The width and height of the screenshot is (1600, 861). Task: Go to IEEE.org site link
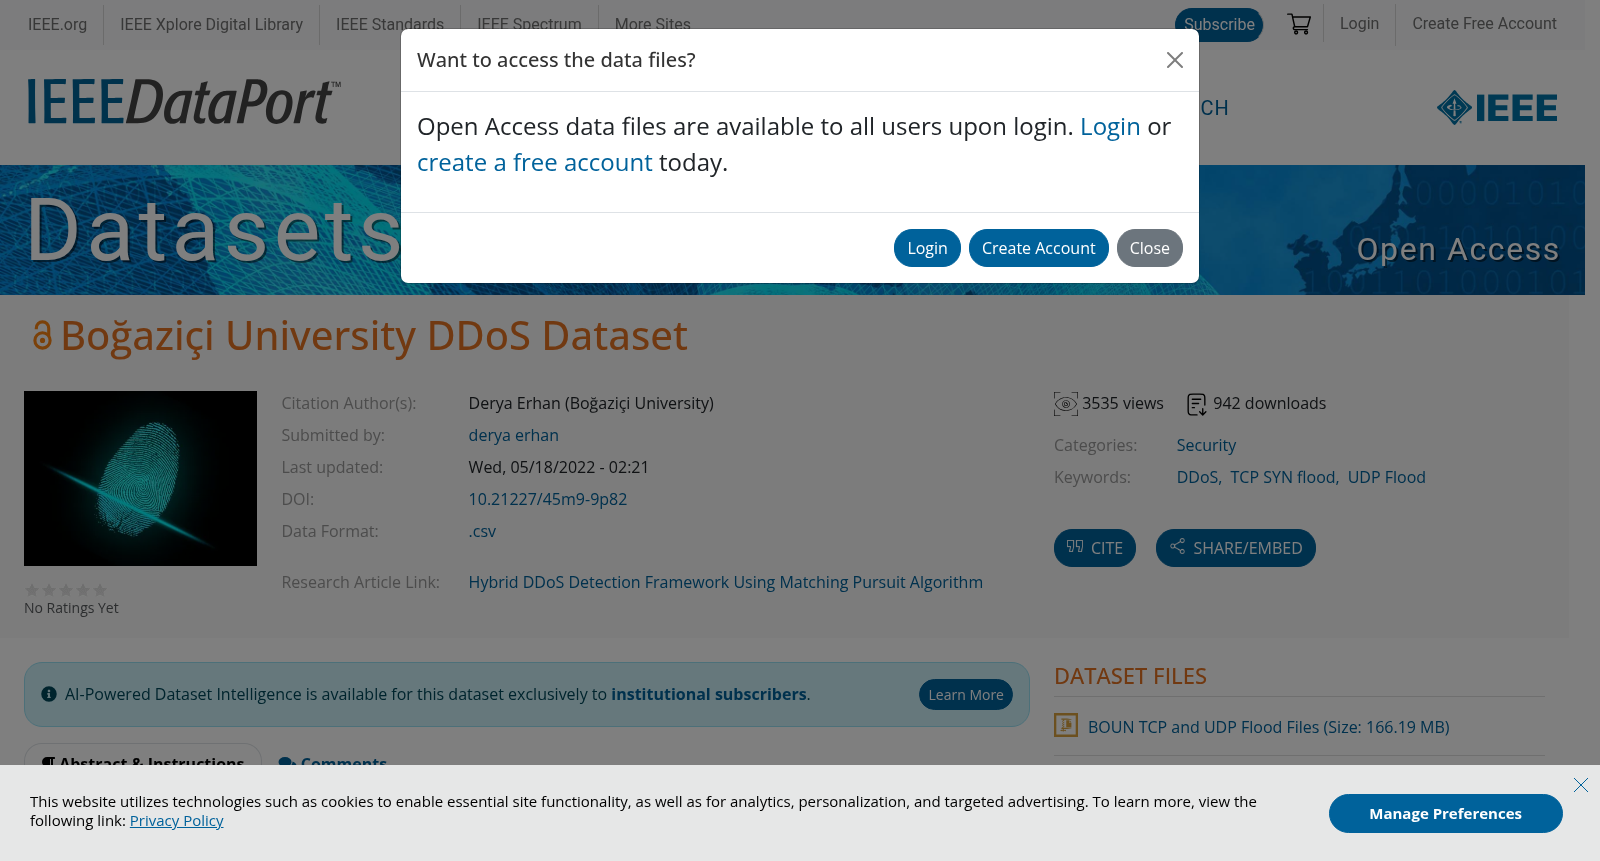point(57,24)
